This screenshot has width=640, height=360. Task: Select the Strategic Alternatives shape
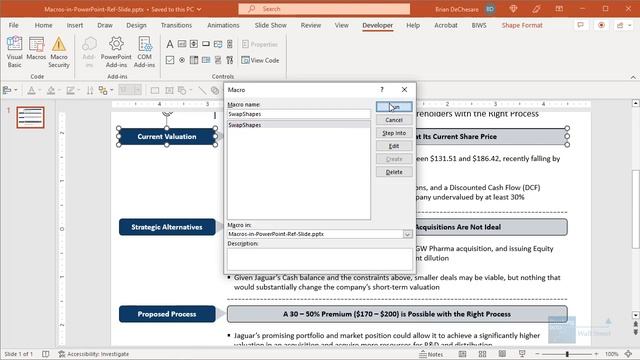(x=167, y=227)
